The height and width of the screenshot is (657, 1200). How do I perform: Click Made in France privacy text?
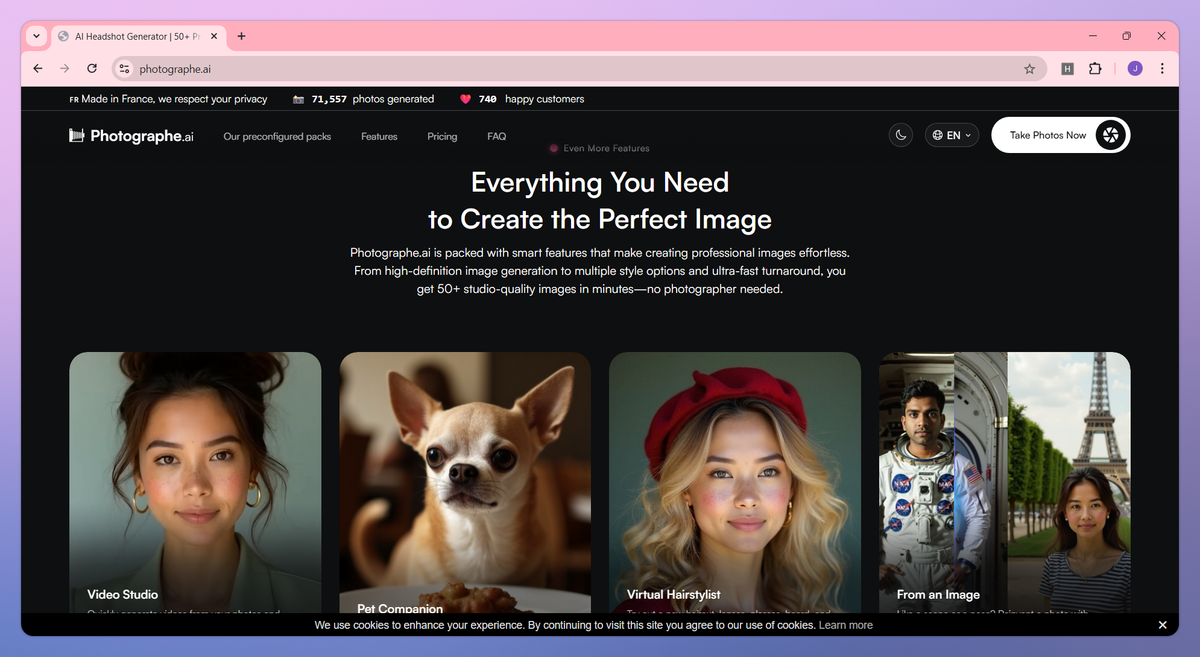174,99
